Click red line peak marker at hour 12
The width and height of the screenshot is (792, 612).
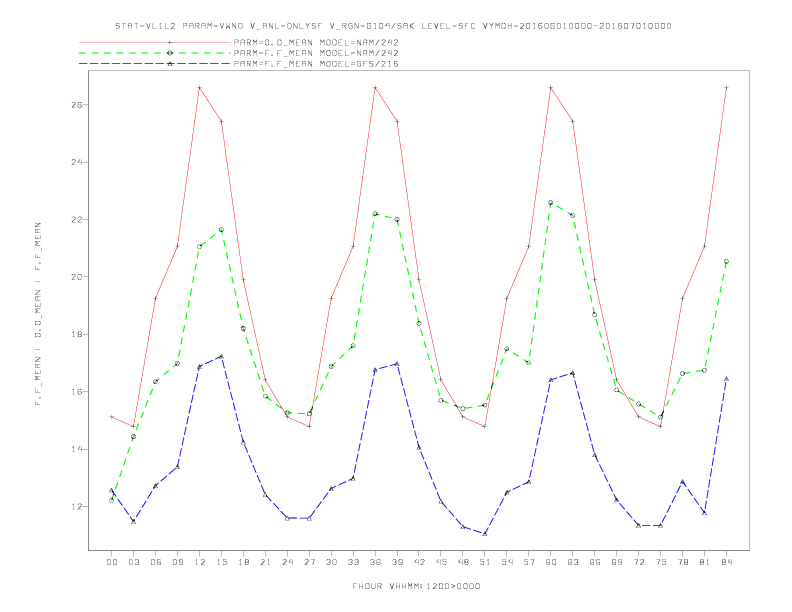click(200, 88)
